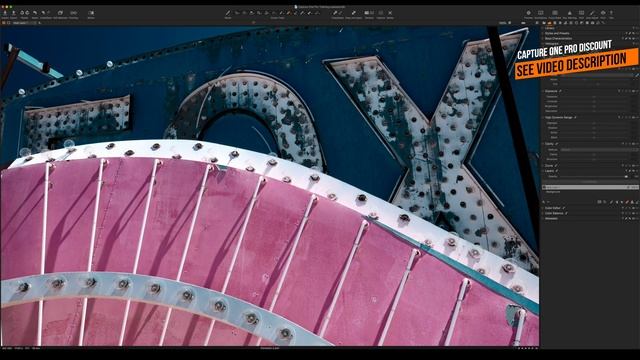Expand the Base Characteristics tool

[542, 38]
